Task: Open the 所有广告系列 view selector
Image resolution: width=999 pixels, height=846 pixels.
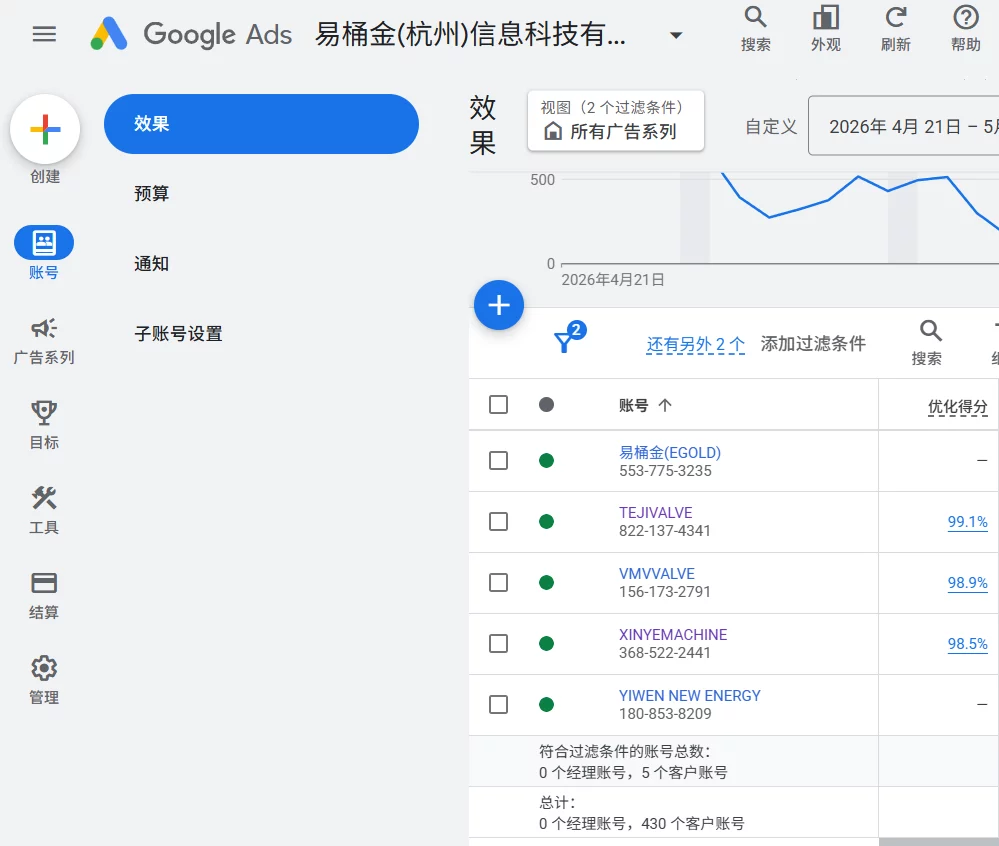Action: pos(615,120)
